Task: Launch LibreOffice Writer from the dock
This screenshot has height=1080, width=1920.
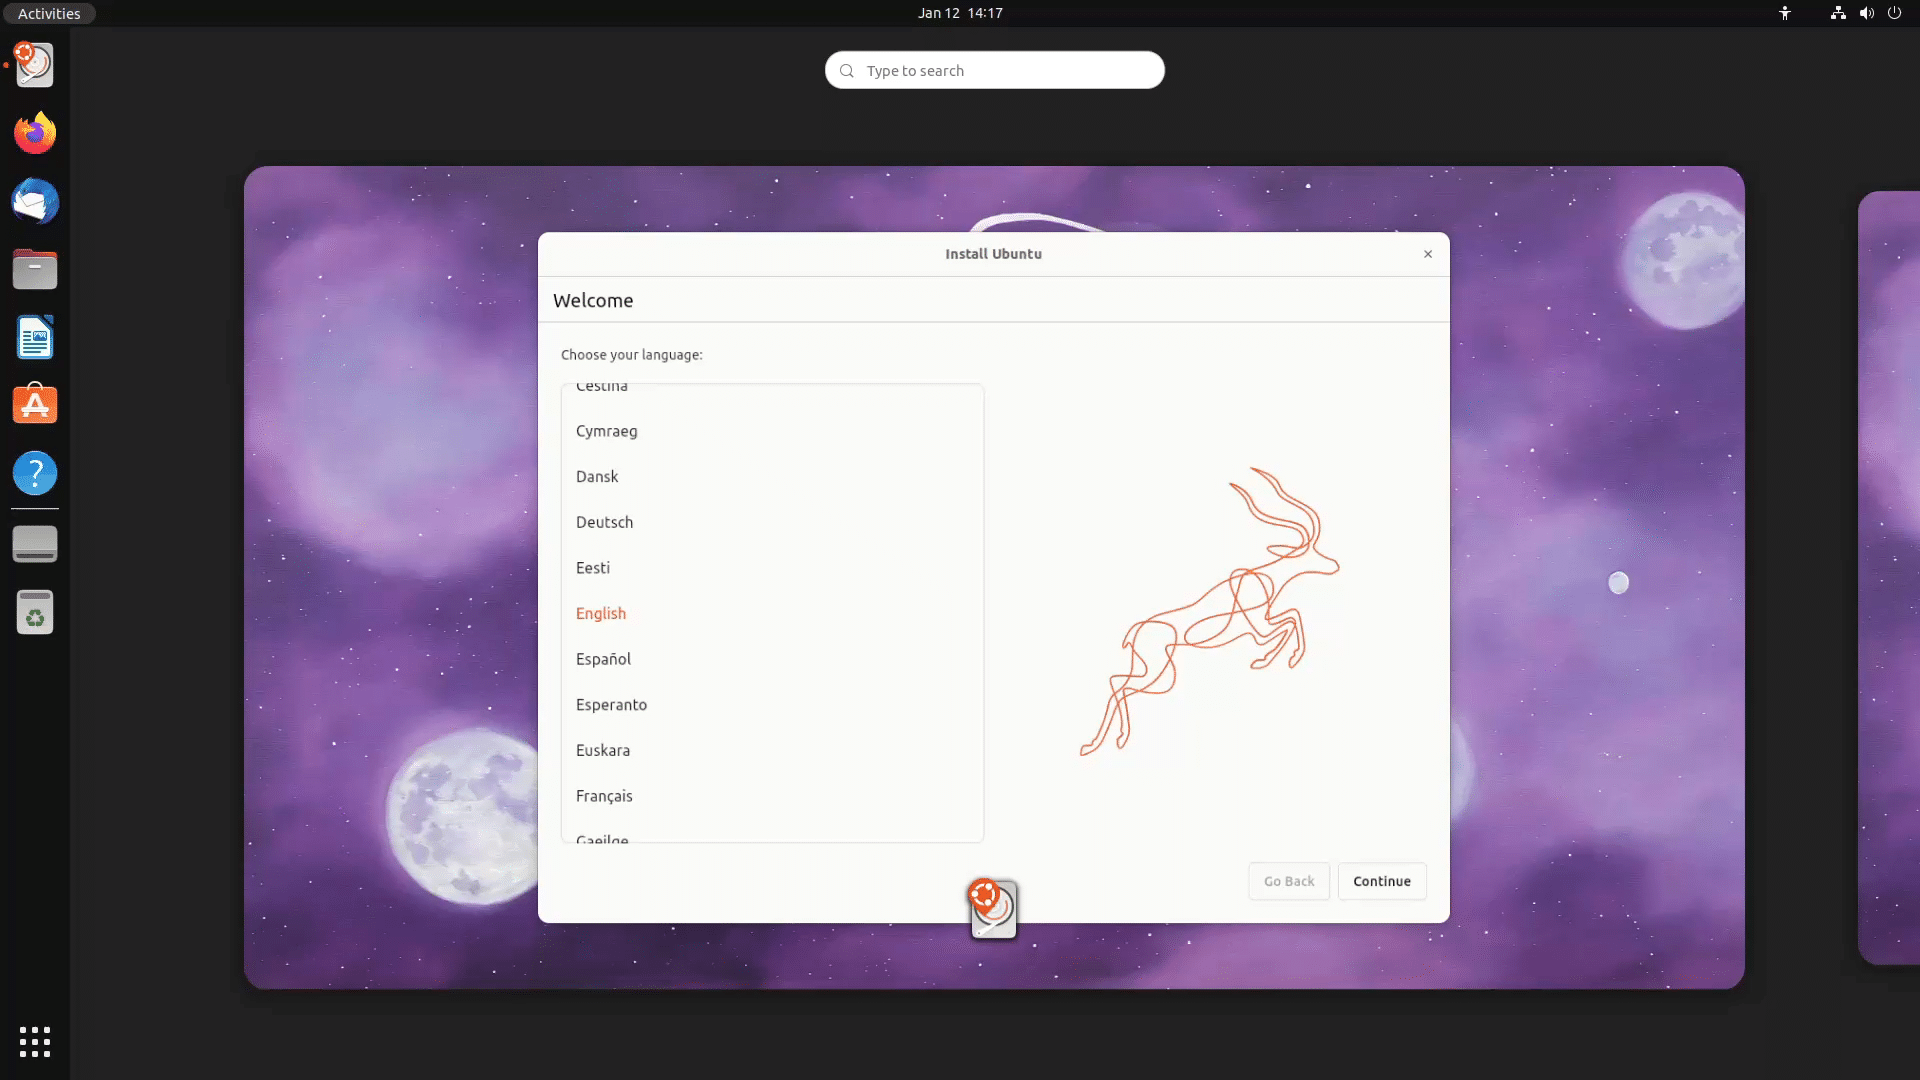Action: click(x=35, y=337)
